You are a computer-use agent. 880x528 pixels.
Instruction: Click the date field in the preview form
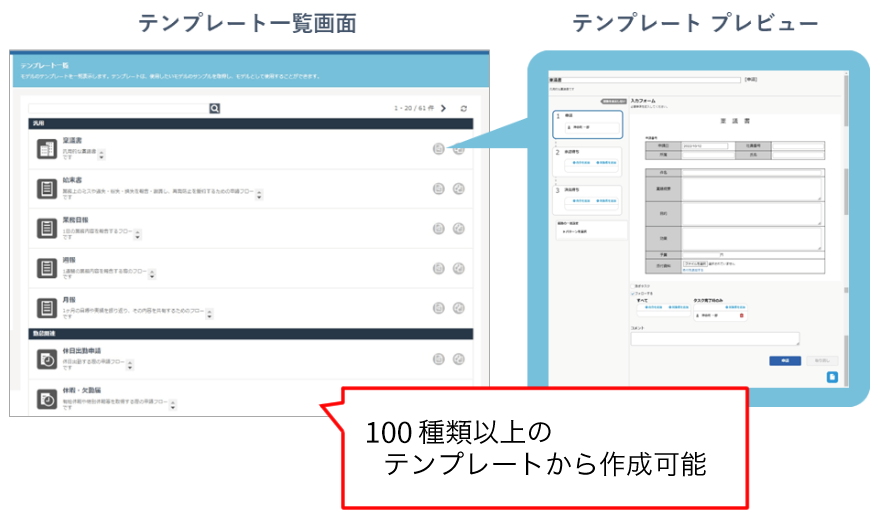pos(705,146)
